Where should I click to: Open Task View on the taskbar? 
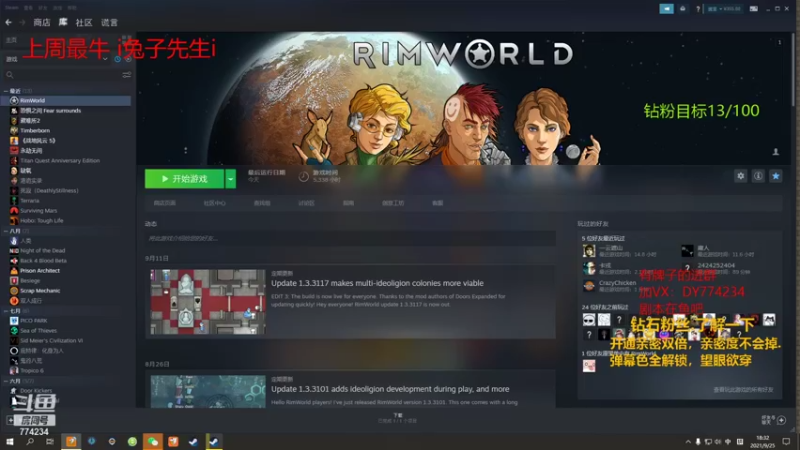(49, 441)
